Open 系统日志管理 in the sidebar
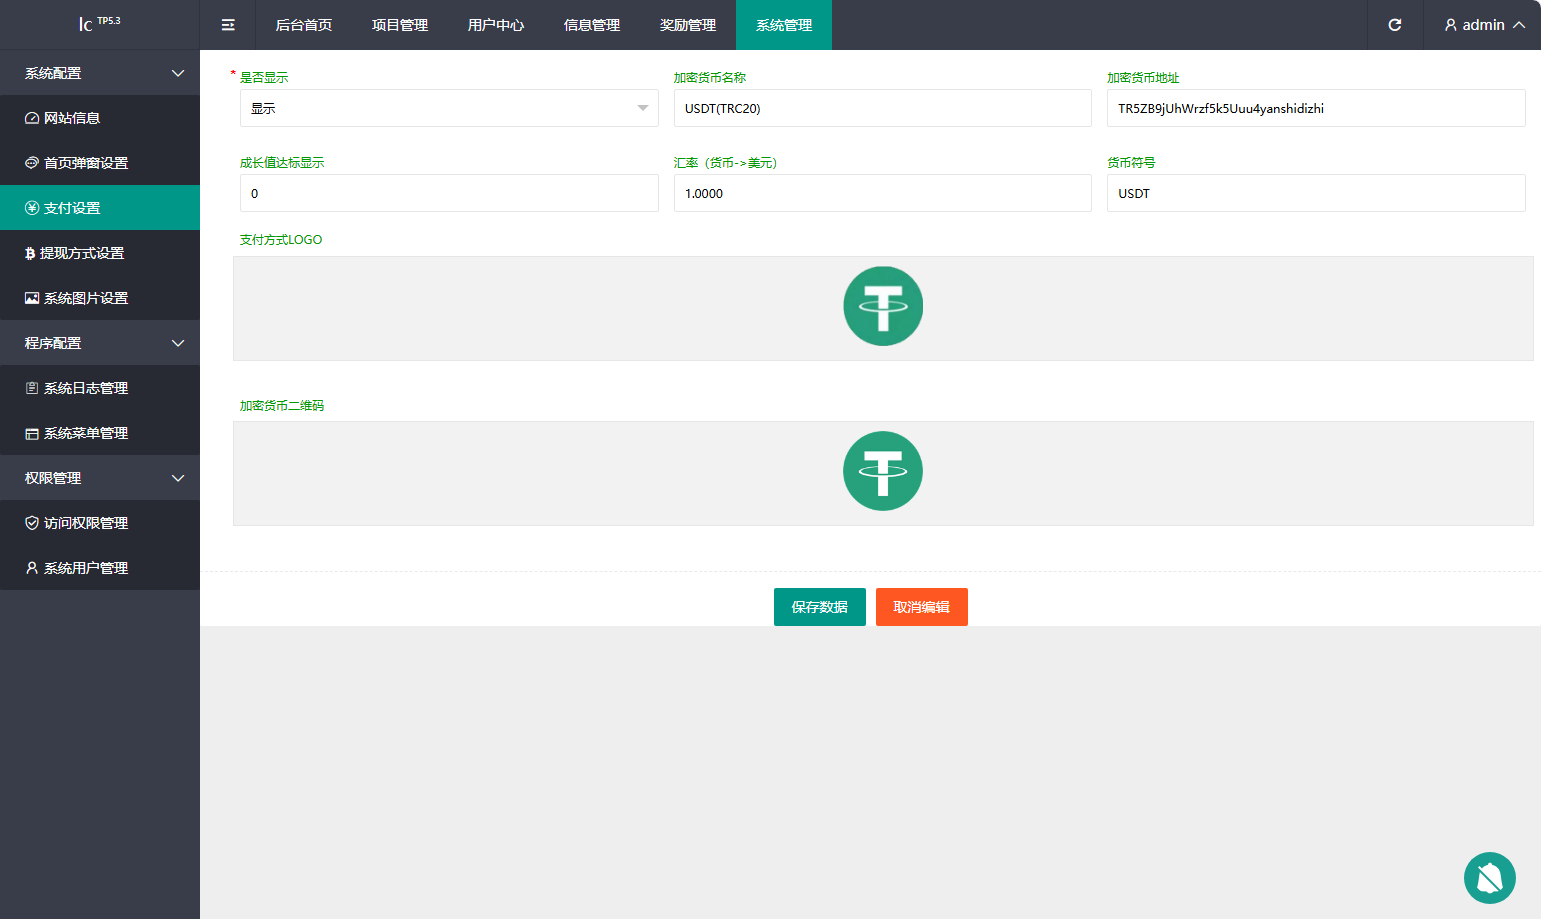 click(100, 388)
